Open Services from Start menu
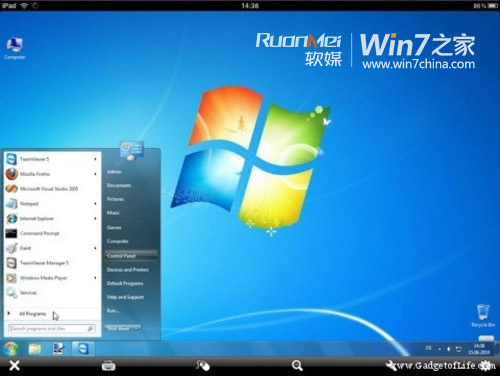Screen dimensions: 500x376 coord(52,293)
